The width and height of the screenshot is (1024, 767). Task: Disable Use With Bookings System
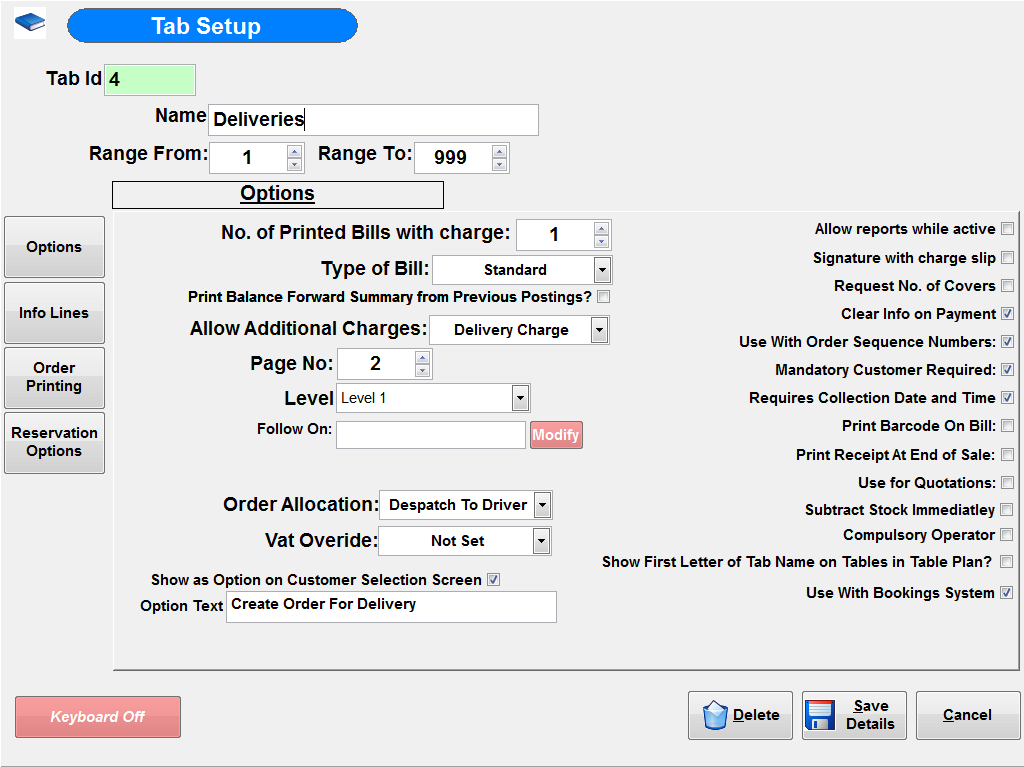coord(1006,592)
